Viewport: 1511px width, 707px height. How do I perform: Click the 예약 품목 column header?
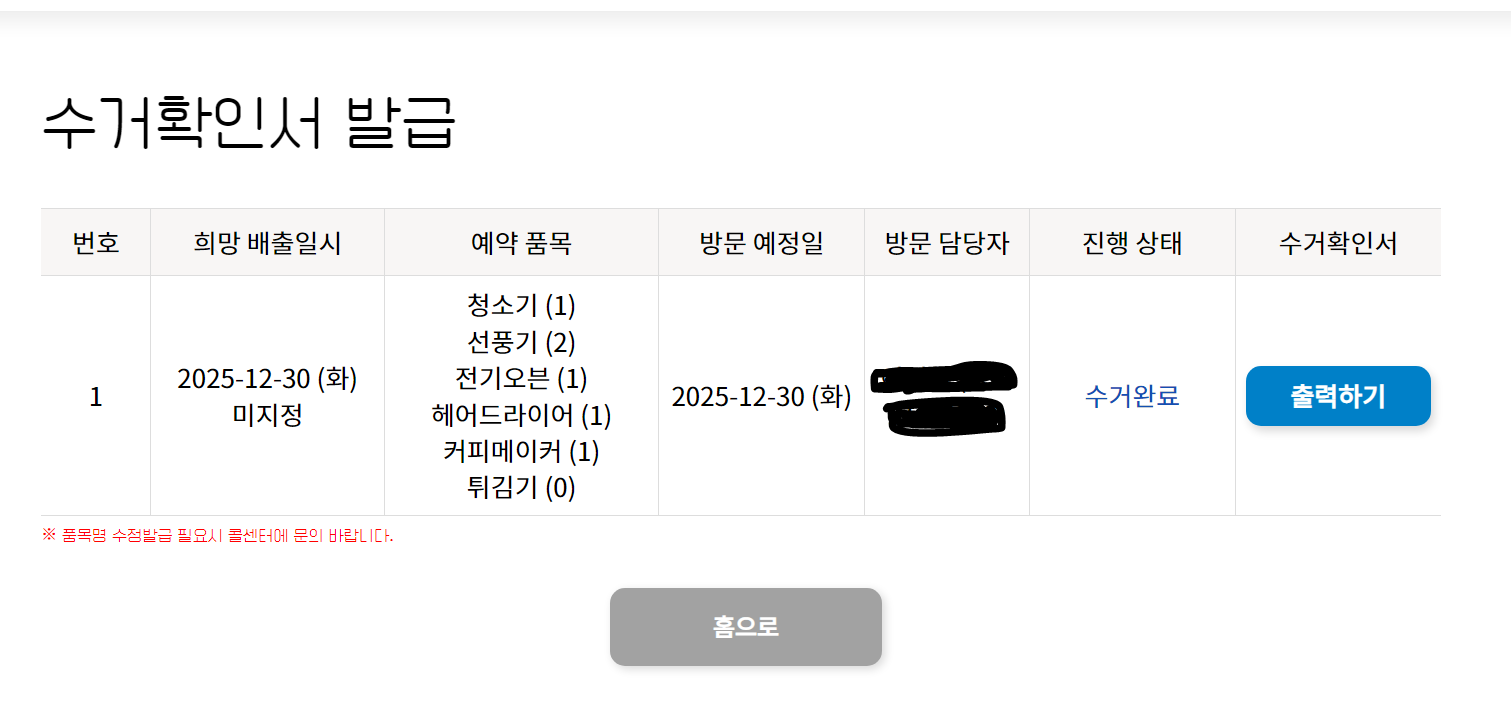(x=521, y=243)
